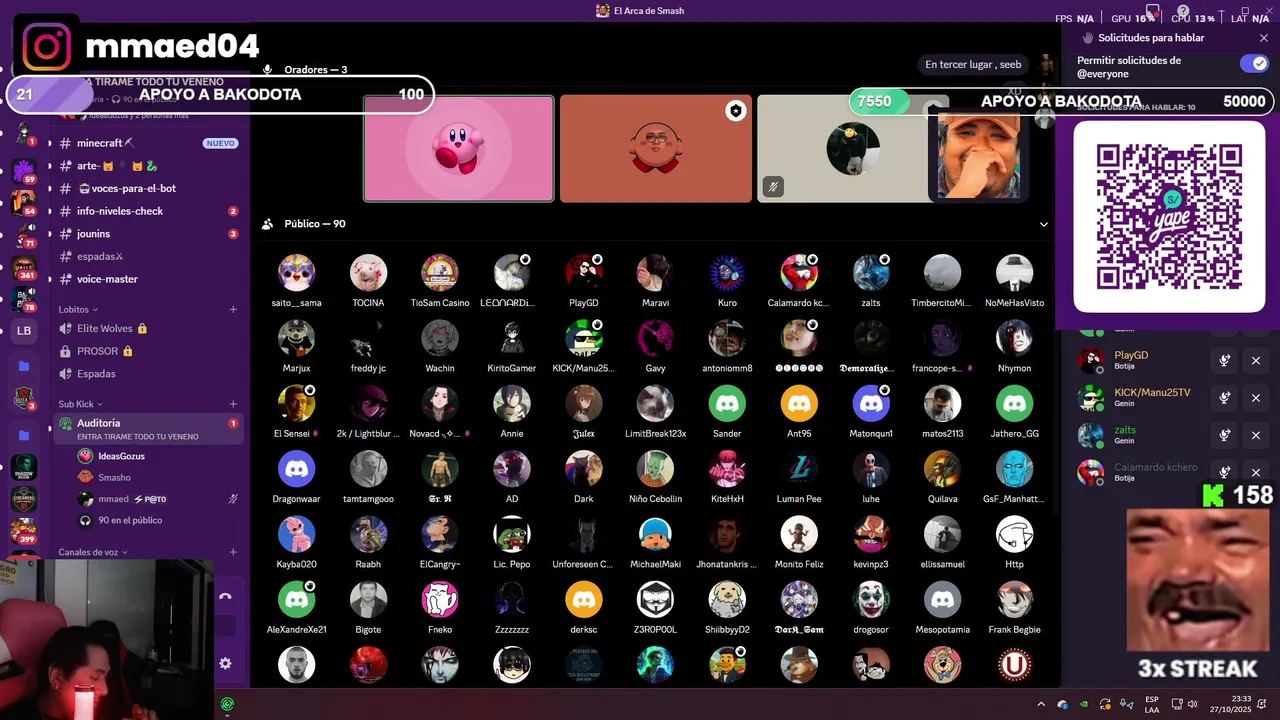Dismiss PlayGD's speak request
Image resolution: width=1280 pixels, height=720 pixels.
1256,361
